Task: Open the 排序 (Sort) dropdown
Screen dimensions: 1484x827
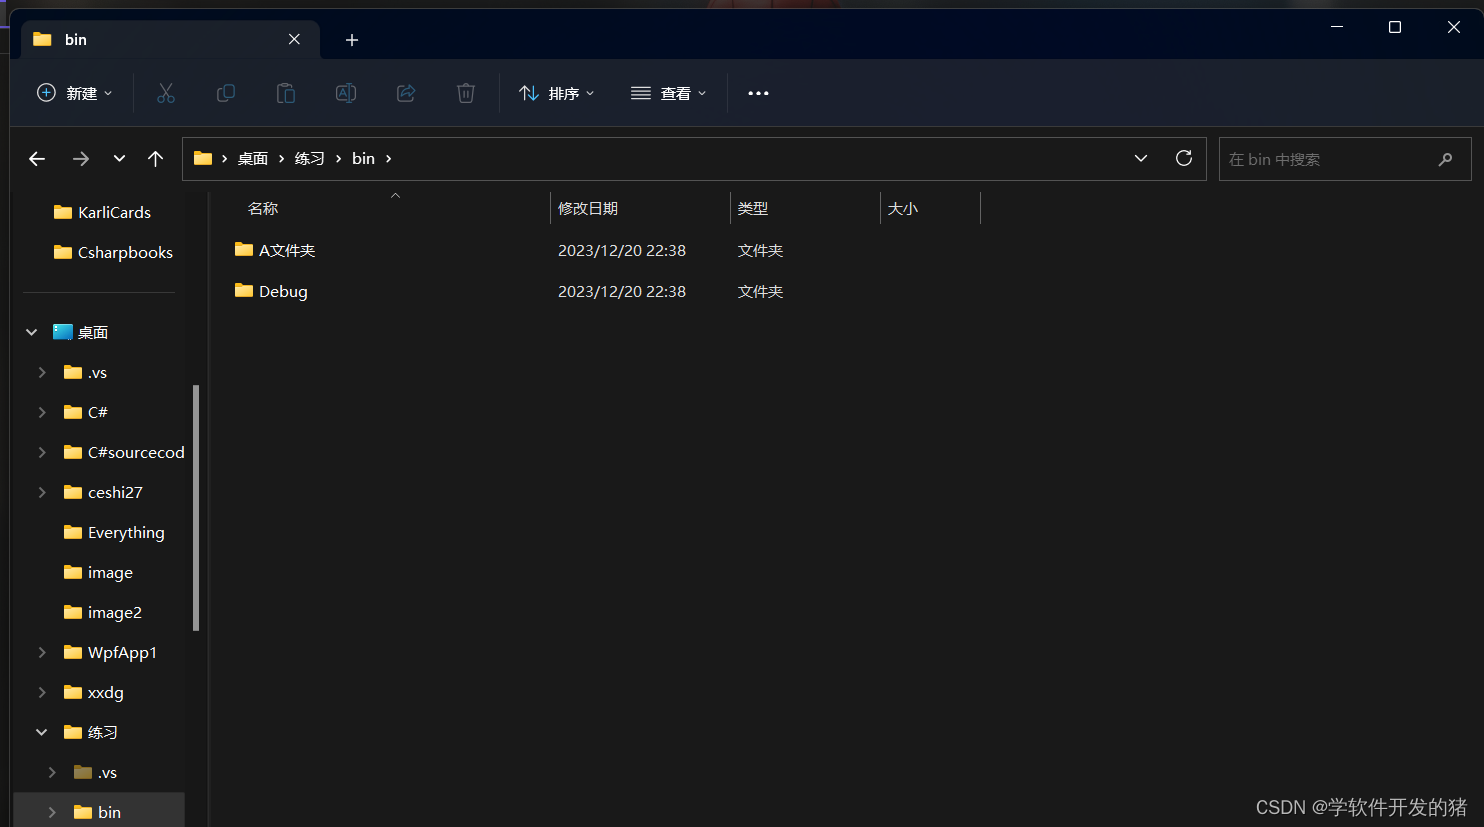Action: (557, 93)
